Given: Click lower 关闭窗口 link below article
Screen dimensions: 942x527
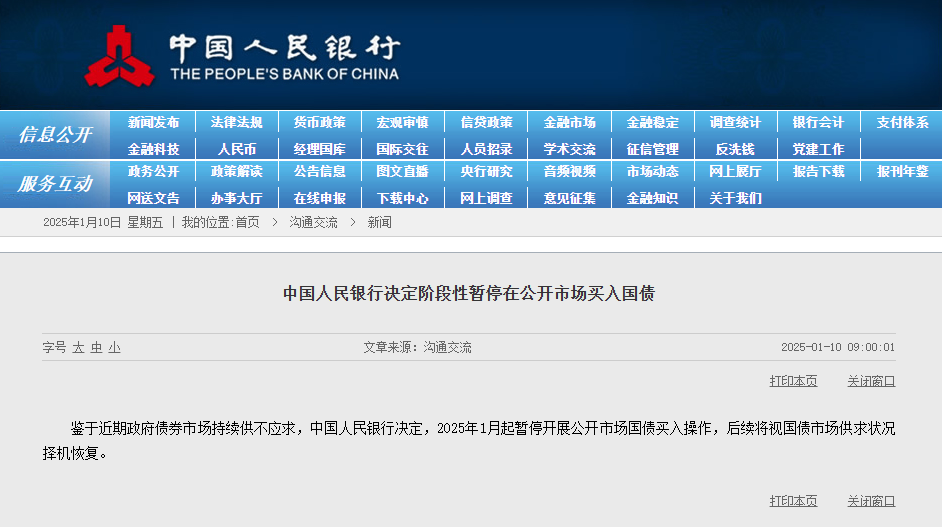Looking at the screenshot, I should [871, 501].
